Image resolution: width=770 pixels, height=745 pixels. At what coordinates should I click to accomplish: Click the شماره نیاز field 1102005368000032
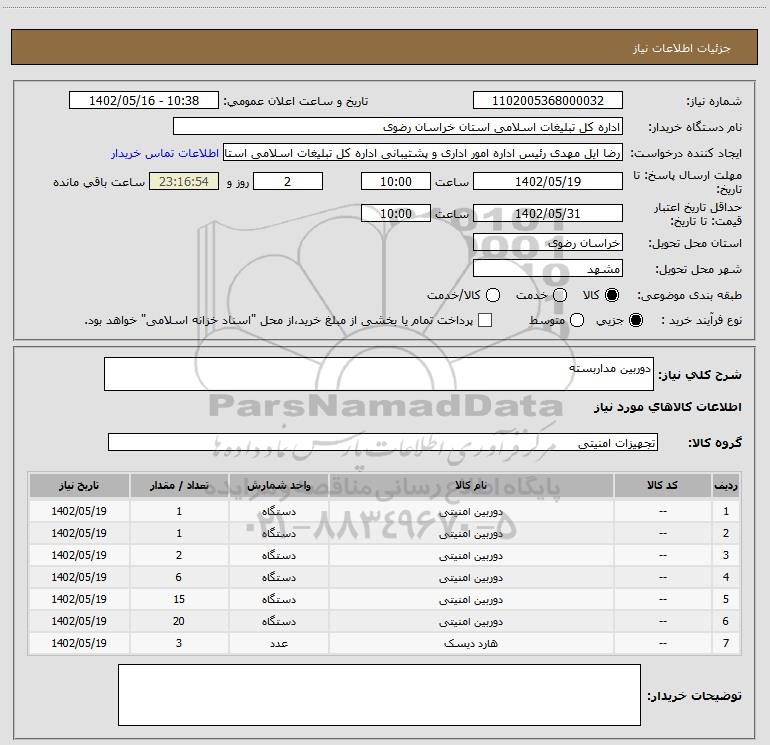point(548,101)
